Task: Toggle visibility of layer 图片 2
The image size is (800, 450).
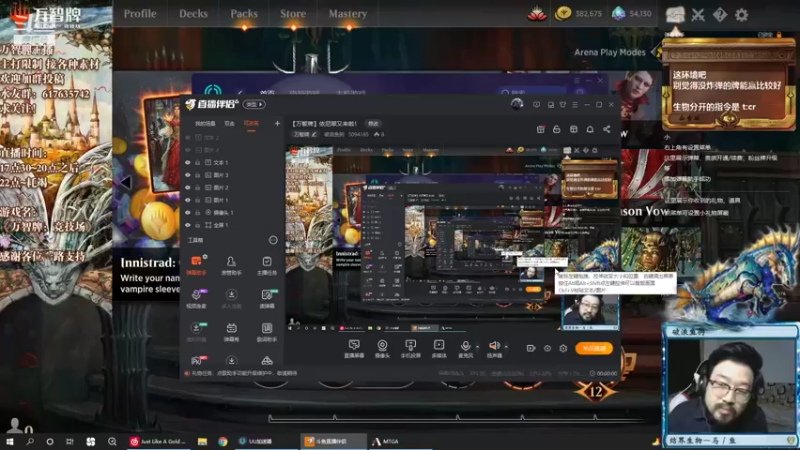Action: (x=188, y=188)
